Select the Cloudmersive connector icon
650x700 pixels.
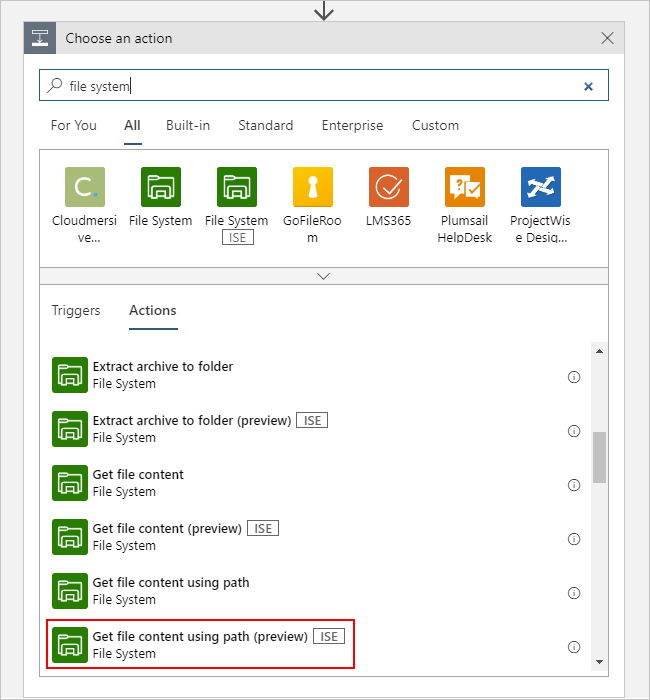[85, 187]
